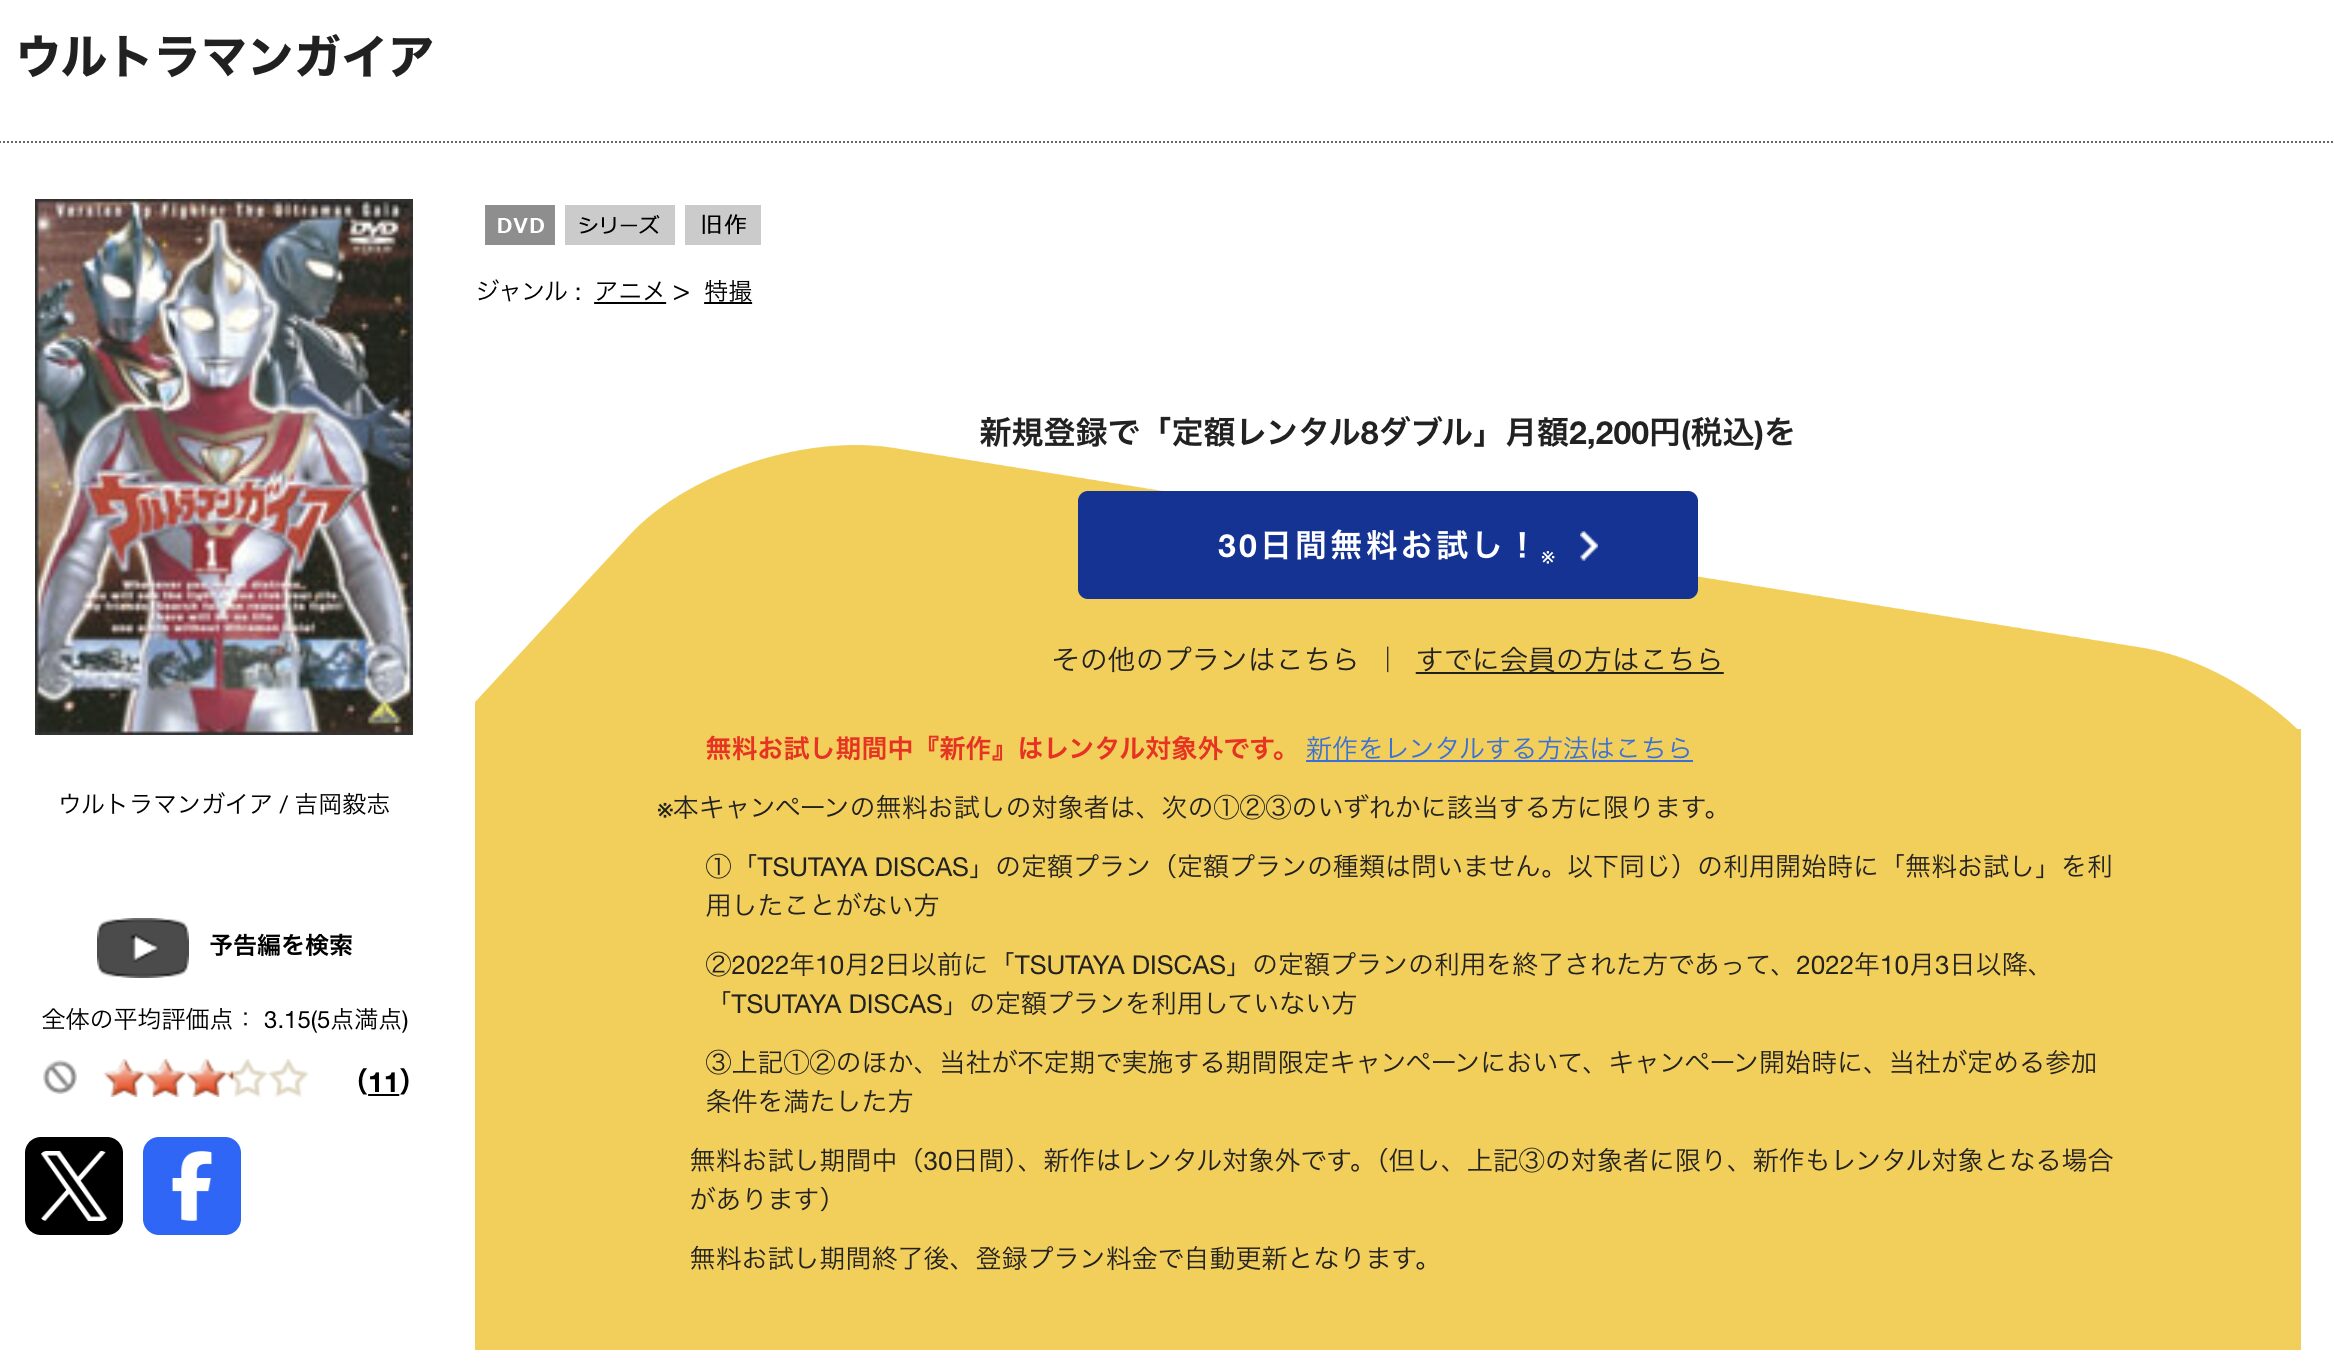Click 予告編を検索 text label
The height and width of the screenshot is (1366, 2334).
[281, 946]
